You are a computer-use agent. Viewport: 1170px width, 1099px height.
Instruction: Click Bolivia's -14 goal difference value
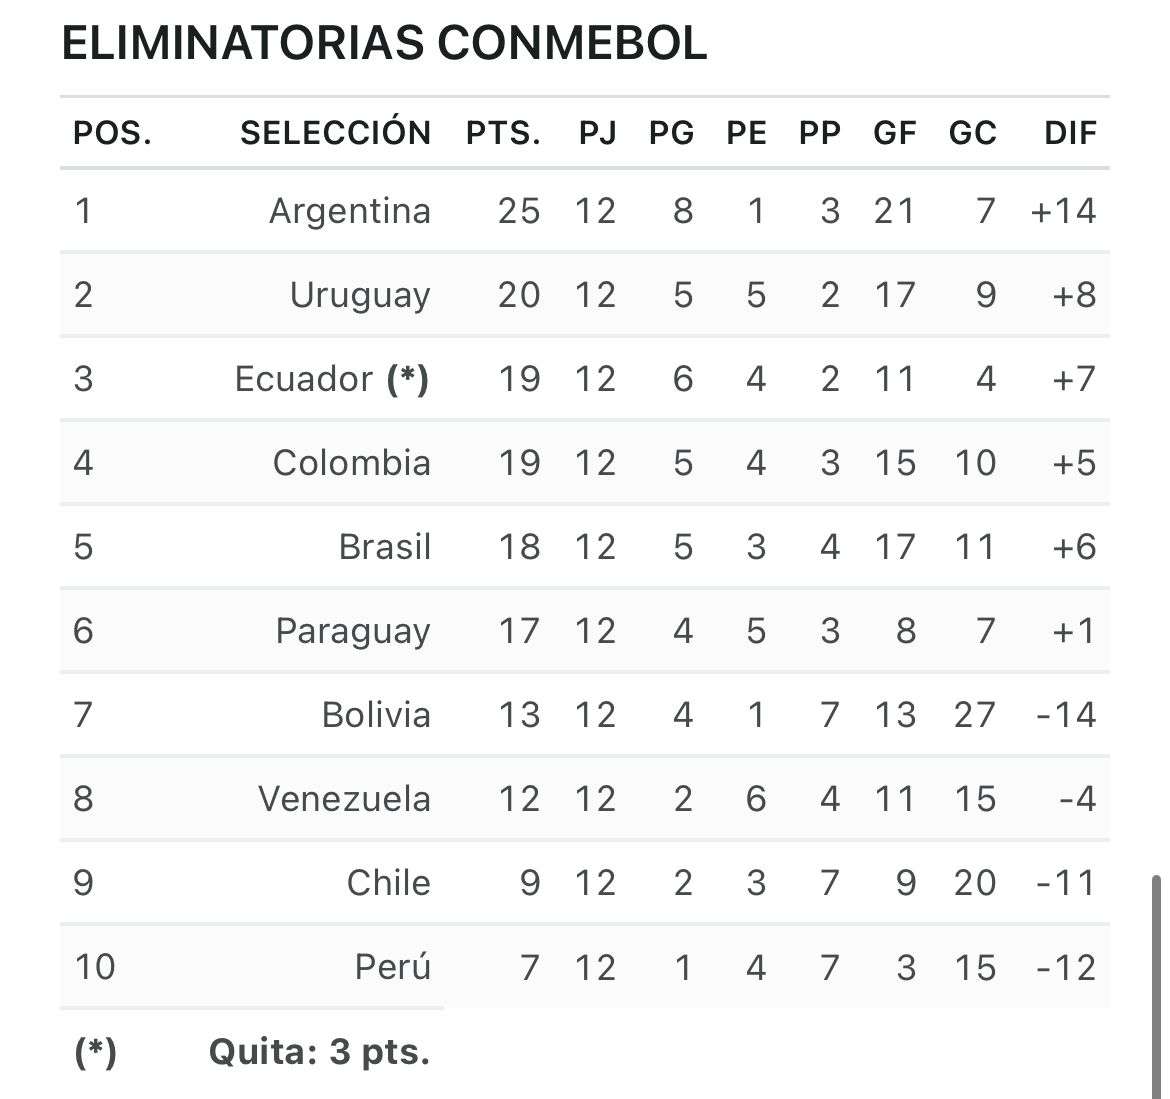[x=1066, y=715]
